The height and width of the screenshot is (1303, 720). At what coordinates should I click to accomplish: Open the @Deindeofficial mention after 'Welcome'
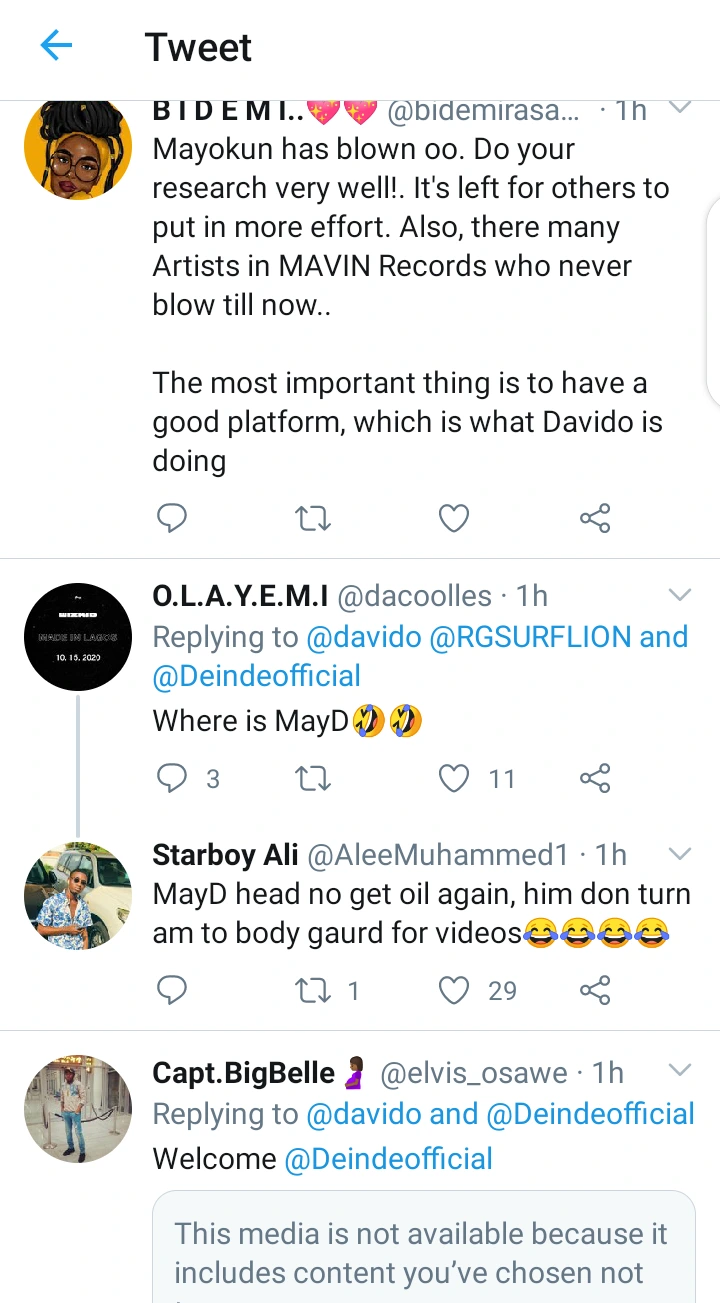coord(388,1159)
